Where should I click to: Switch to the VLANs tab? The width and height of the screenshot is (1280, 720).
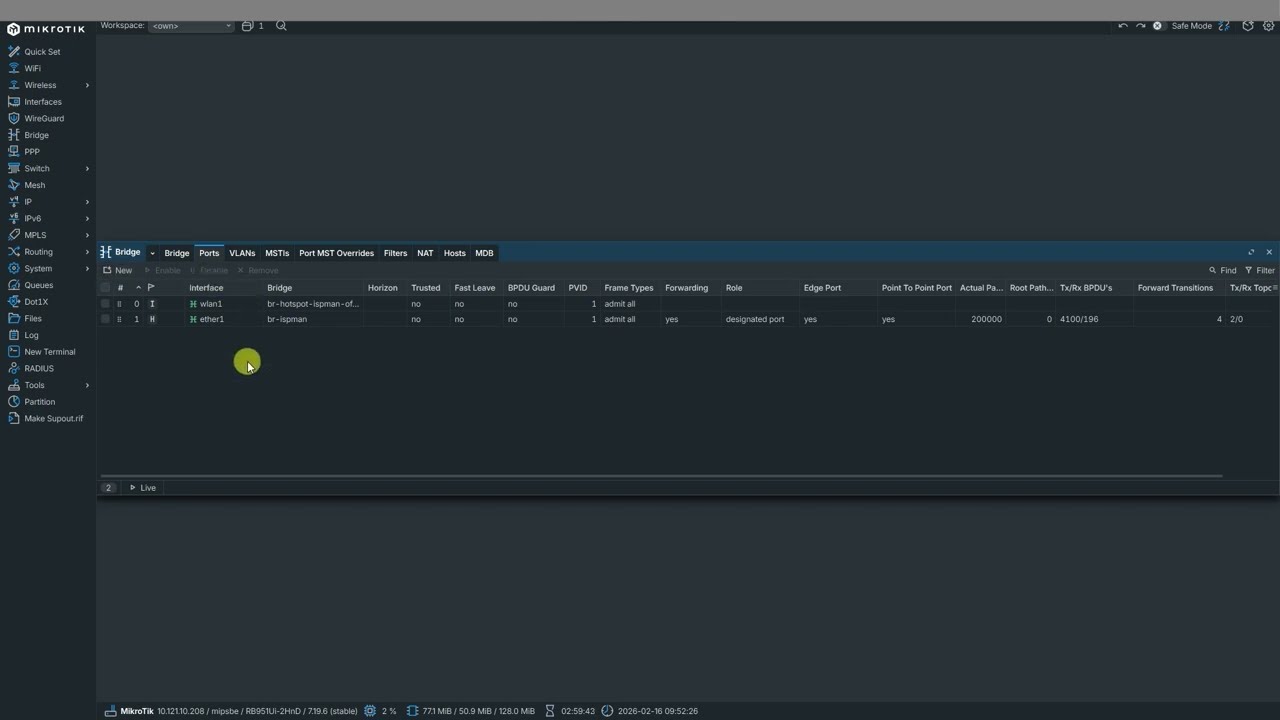tap(242, 253)
